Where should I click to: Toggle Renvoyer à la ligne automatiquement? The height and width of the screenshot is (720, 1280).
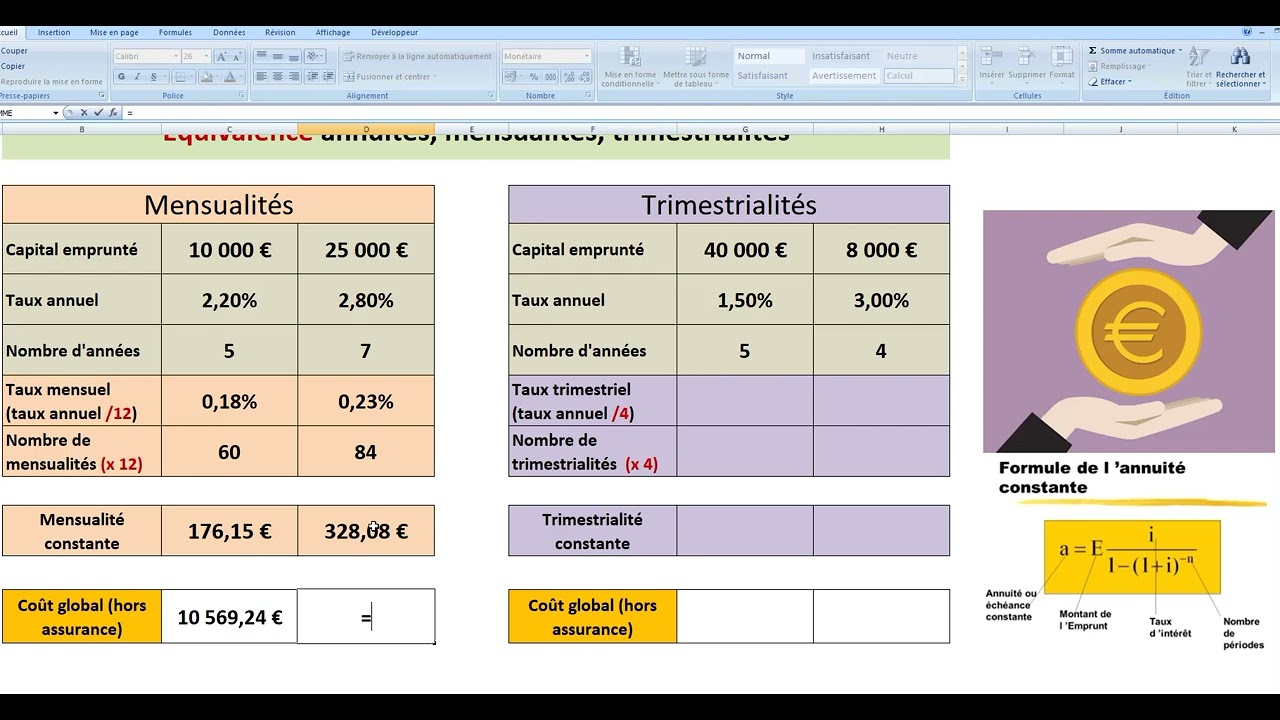click(417, 56)
